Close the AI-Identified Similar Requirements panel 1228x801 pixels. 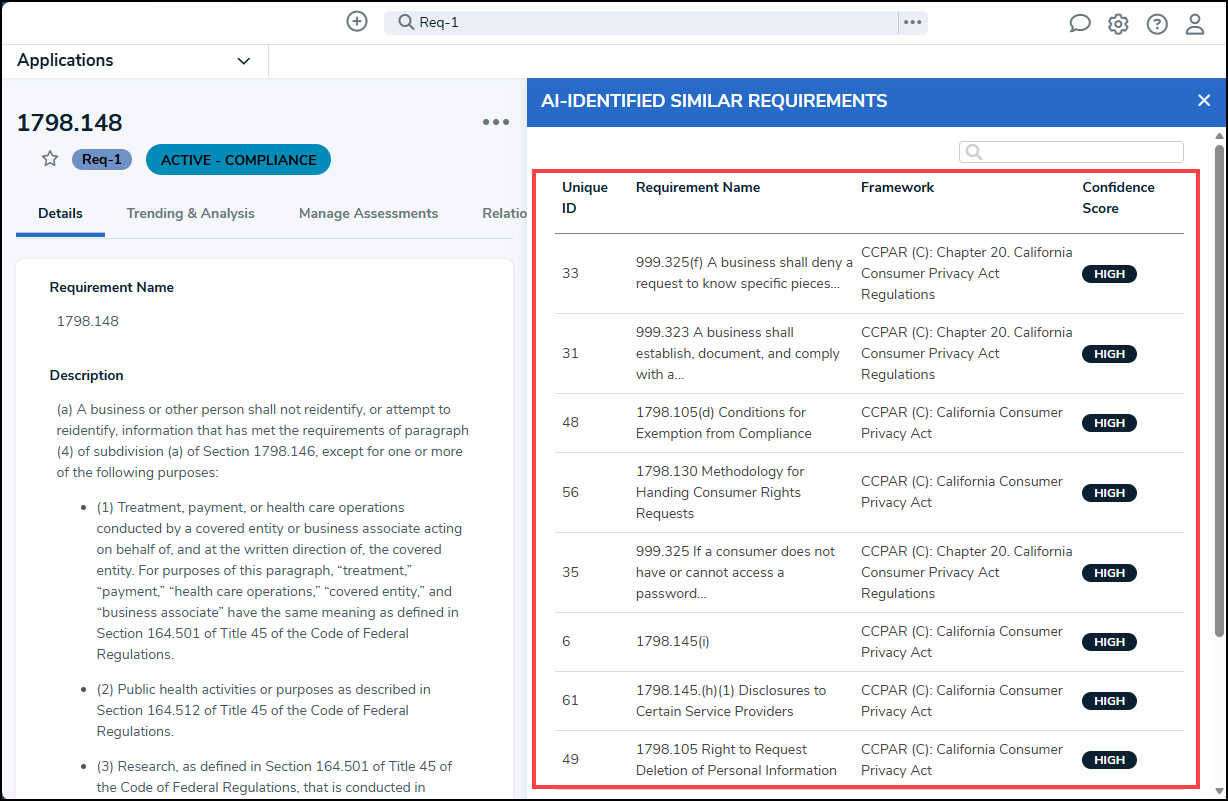coord(1204,100)
